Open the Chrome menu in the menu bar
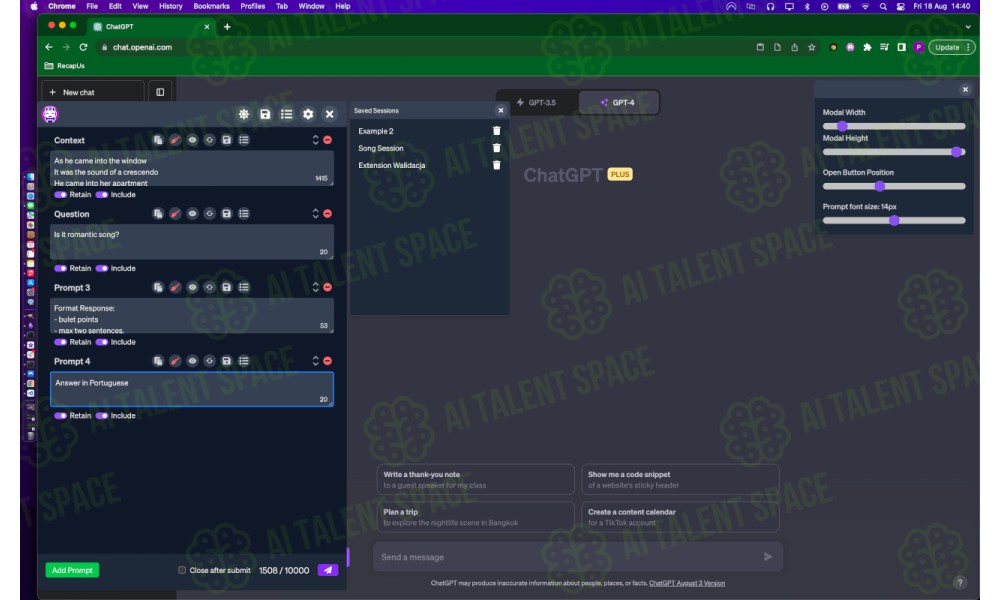Image resolution: width=1000 pixels, height=600 pixels. pyautogui.click(x=62, y=6)
